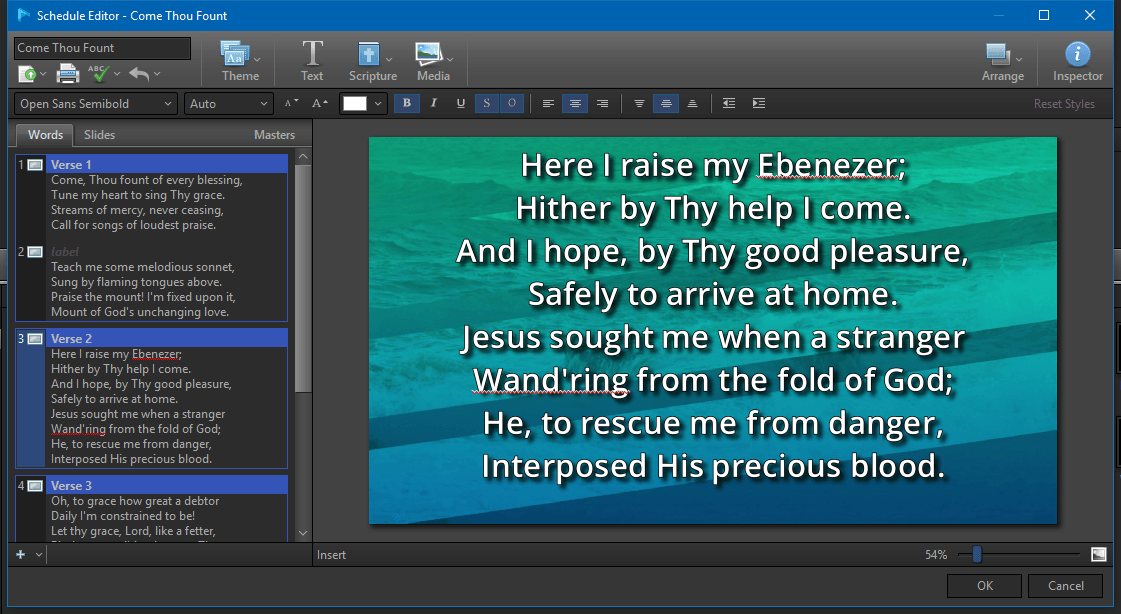
Task: Toggle bold formatting off
Action: click(406, 103)
